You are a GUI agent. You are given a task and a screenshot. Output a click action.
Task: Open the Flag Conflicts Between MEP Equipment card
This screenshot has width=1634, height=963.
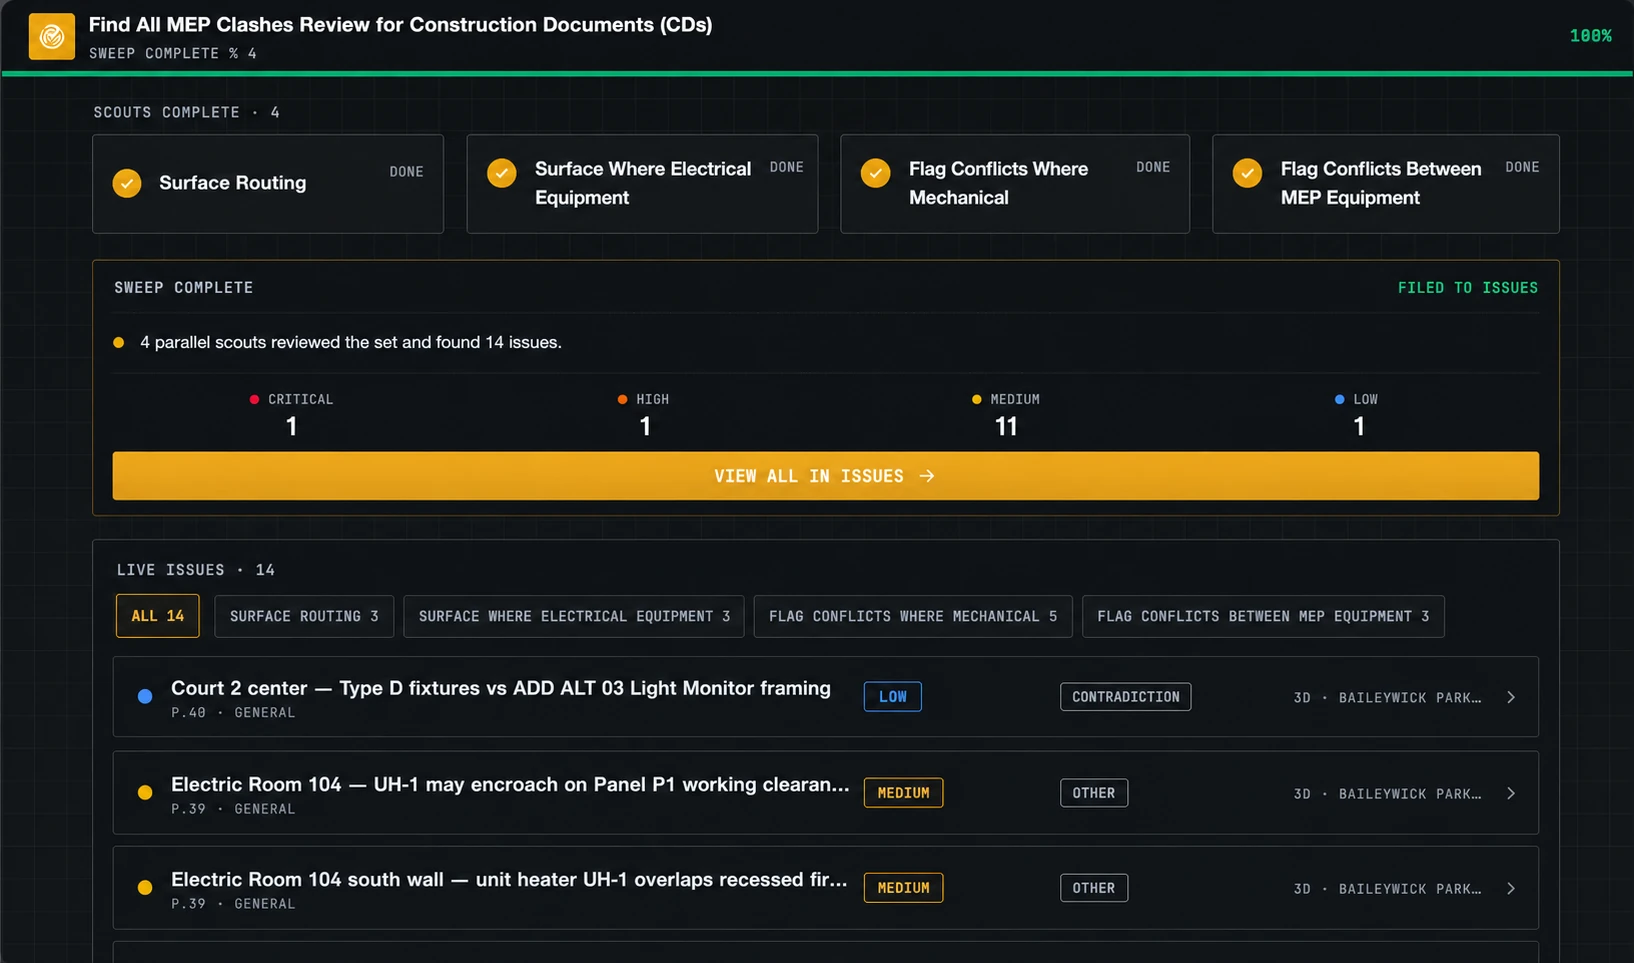click(1385, 184)
